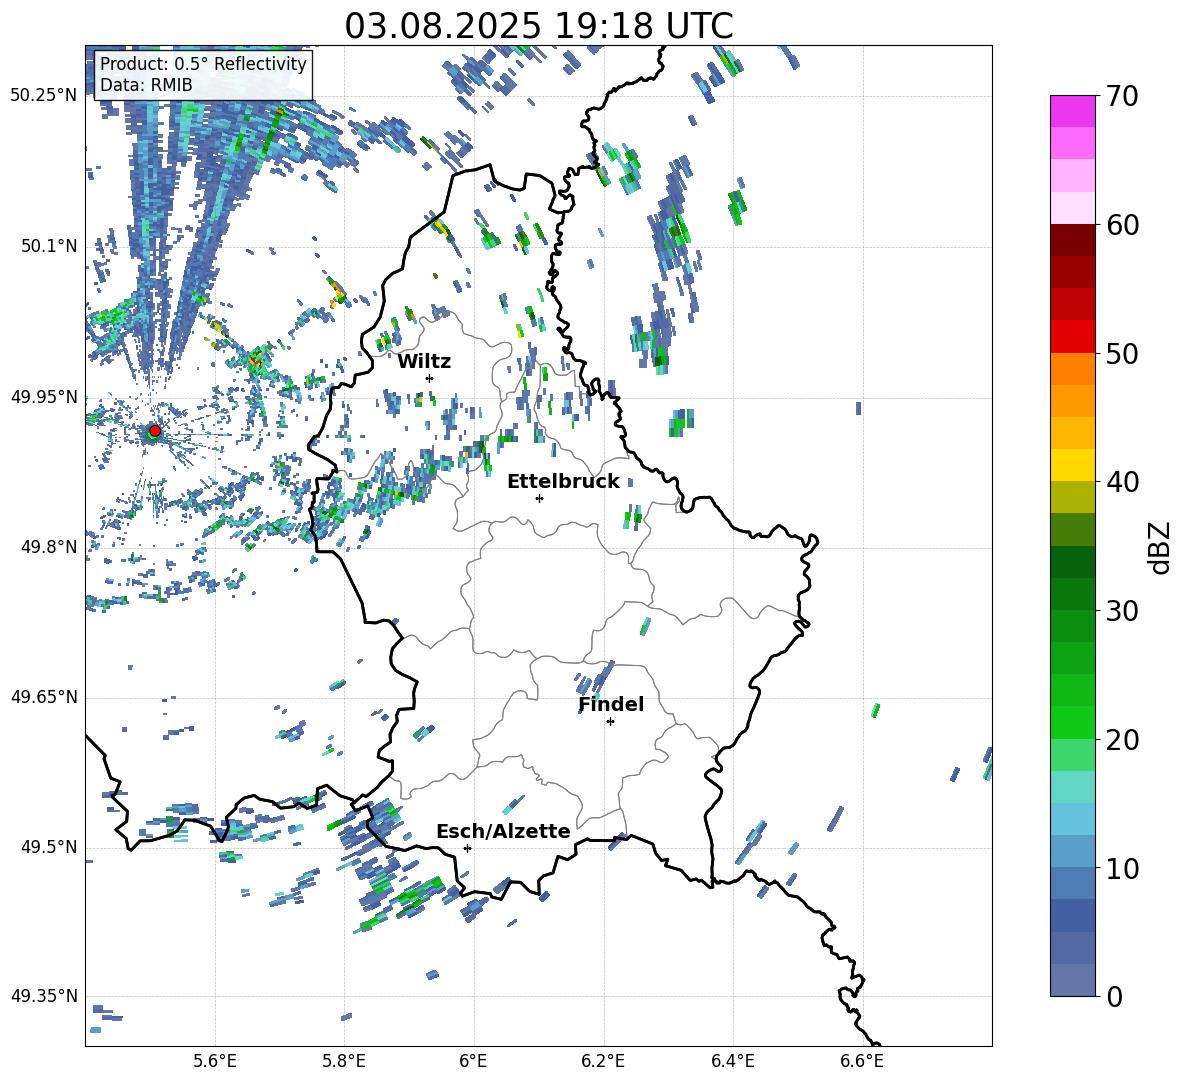
Task: Click the 49.65°N latitude tick label
Action: [44, 697]
